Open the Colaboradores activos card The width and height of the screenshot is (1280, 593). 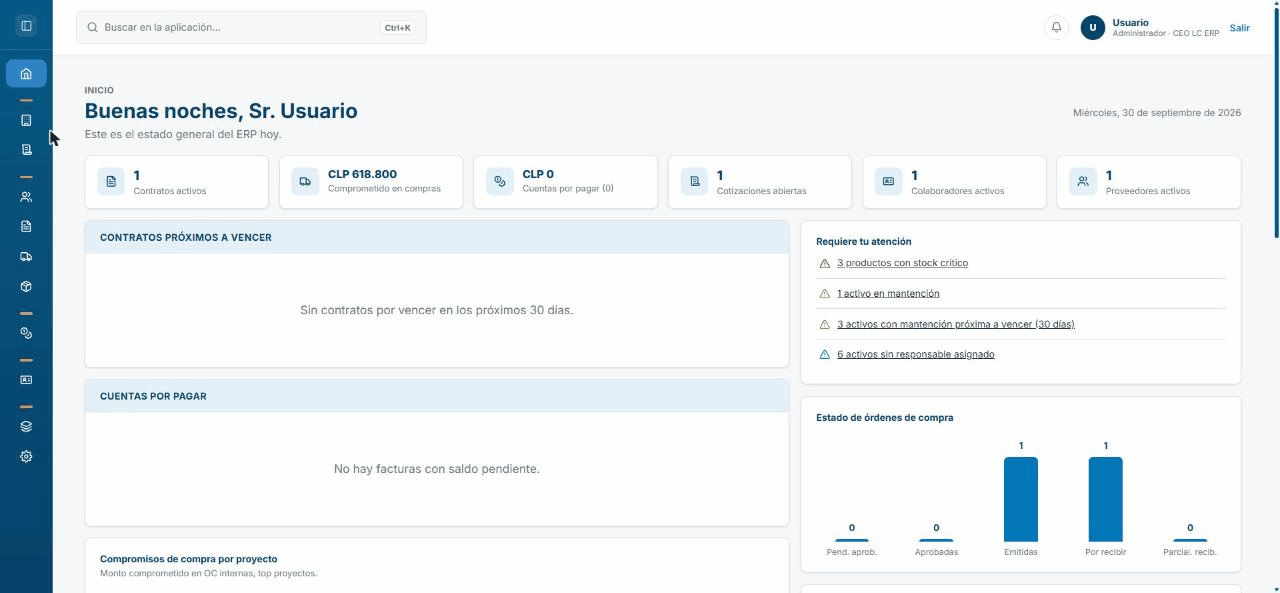click(954, 182)
